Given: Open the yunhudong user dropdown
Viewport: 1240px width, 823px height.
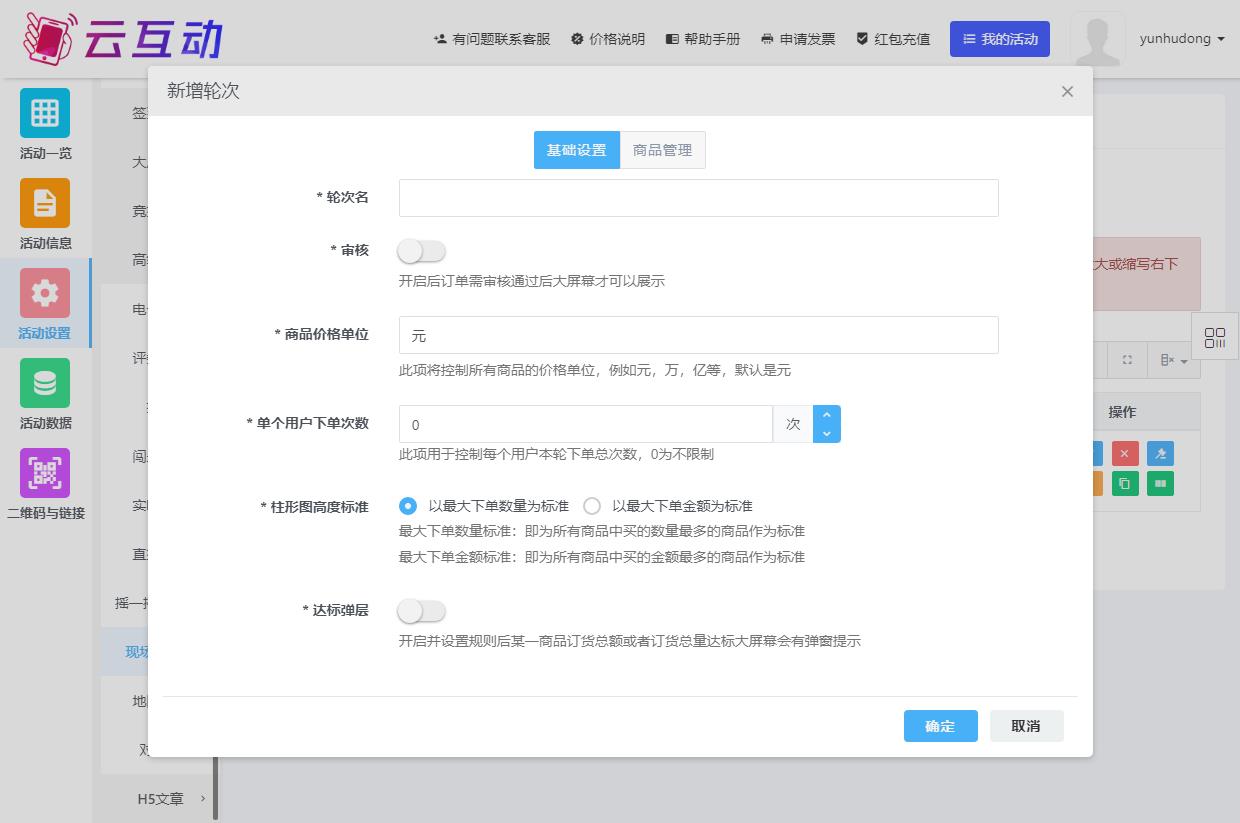Looking at the screenshot, I should click(1181, 39).
